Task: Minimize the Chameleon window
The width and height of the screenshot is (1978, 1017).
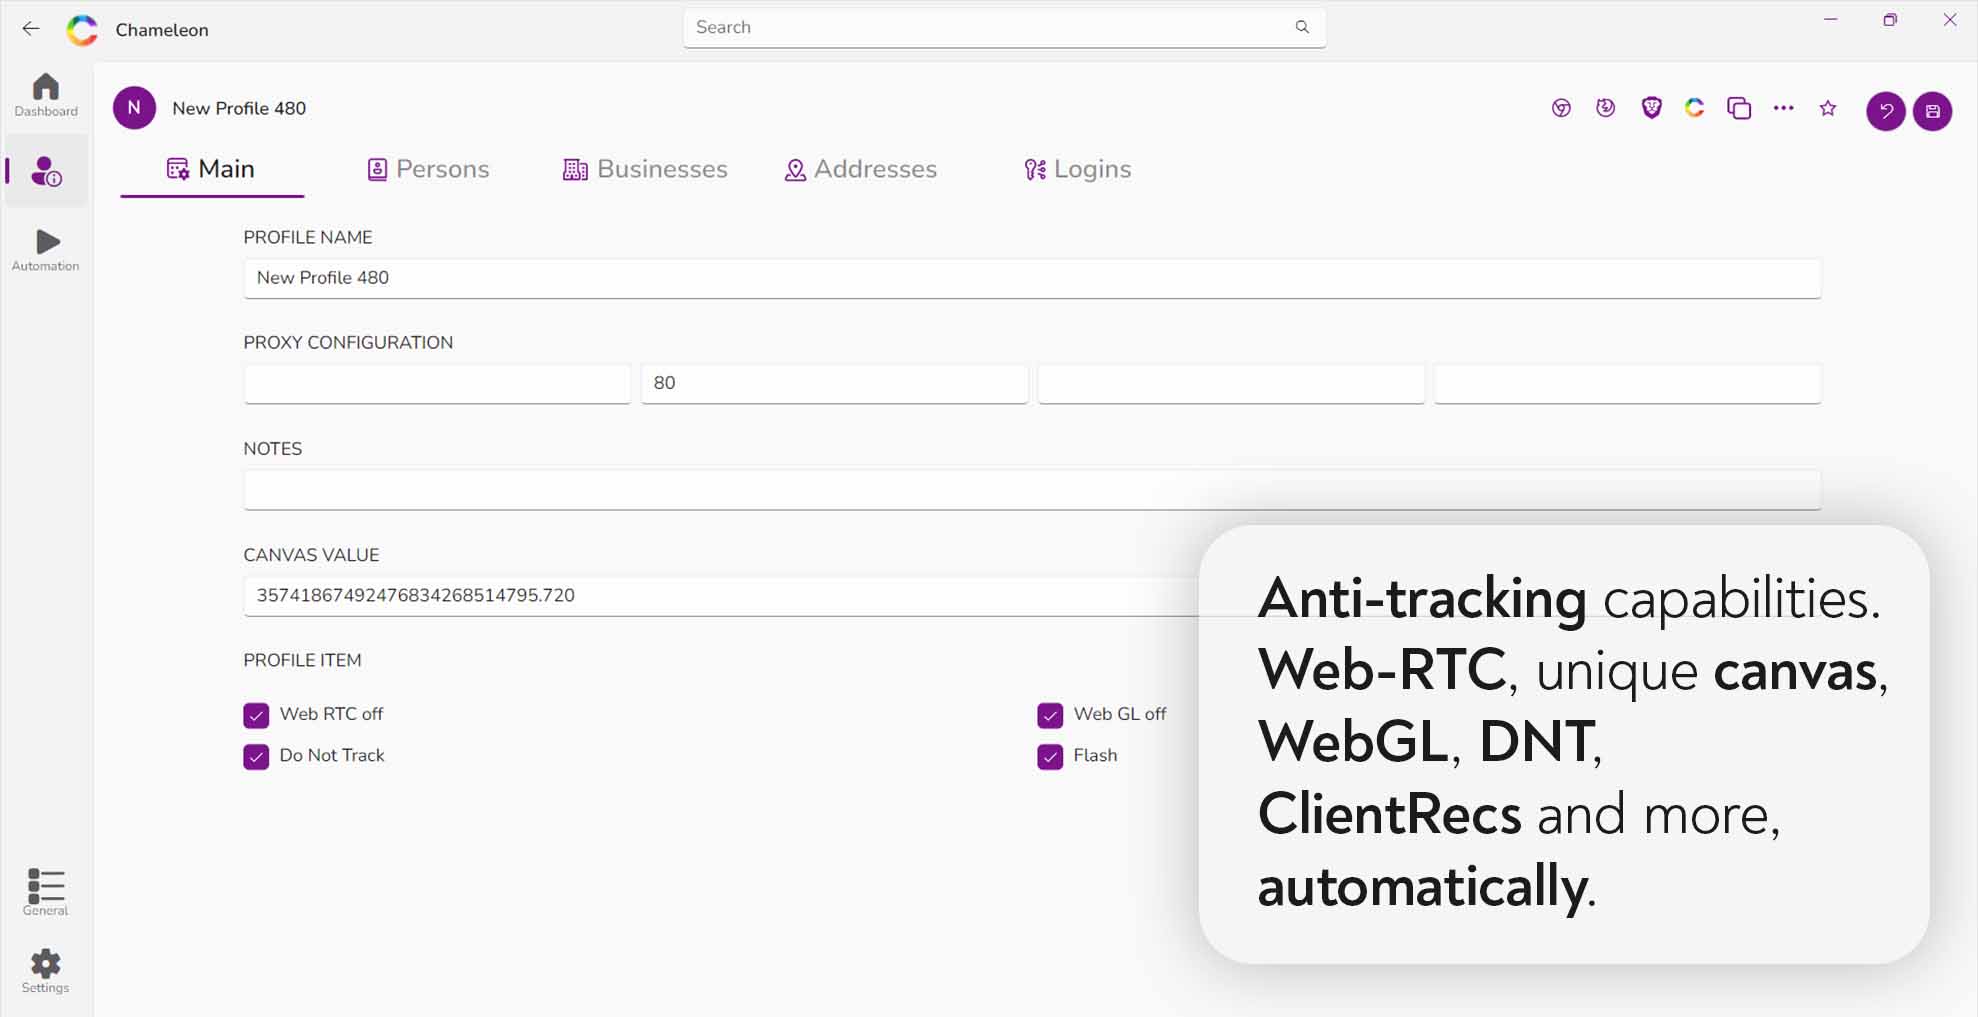Action: click(x=1831, y=19)
